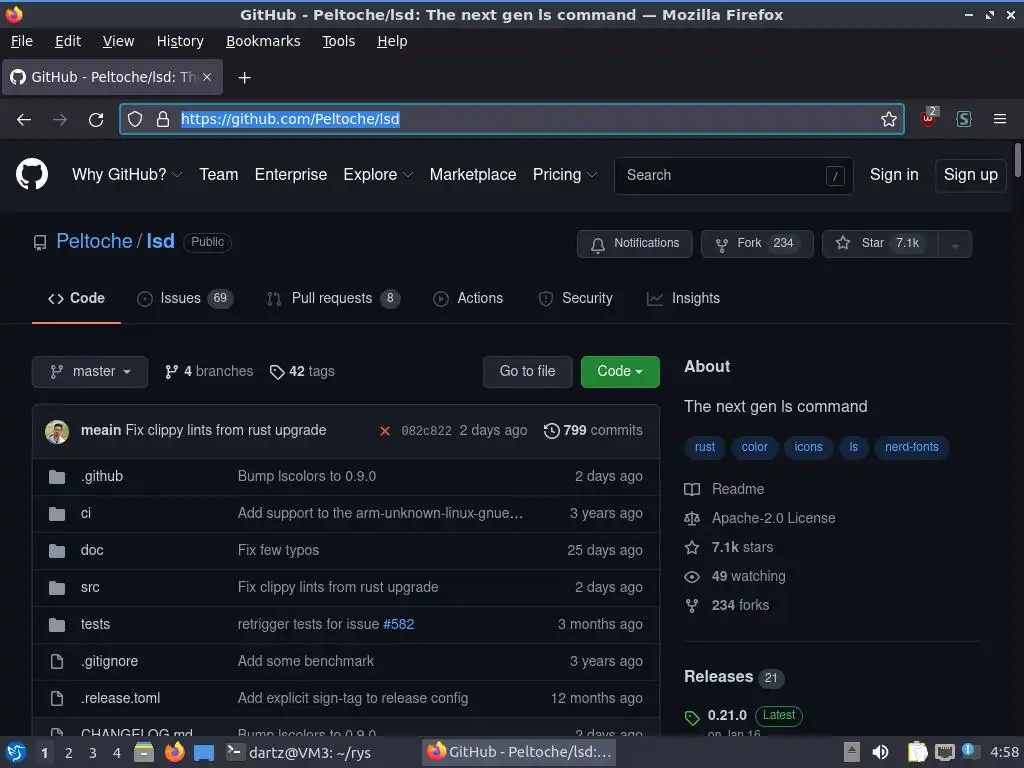Switch to the Issues tab

[185, 298]
